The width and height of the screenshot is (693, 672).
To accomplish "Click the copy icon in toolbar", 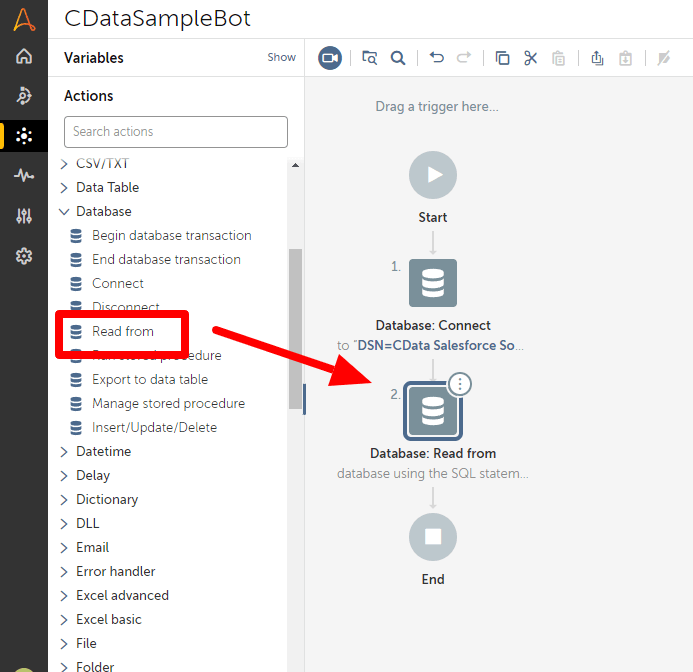I will [x=503, y=58].
